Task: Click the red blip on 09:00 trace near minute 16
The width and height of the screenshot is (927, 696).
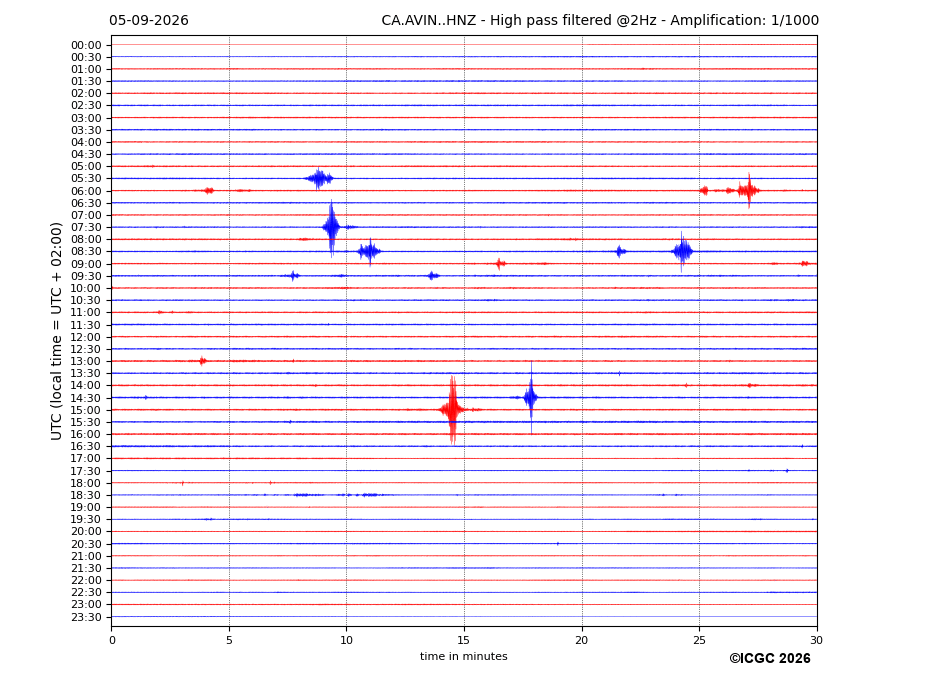Action: point(500,264)
